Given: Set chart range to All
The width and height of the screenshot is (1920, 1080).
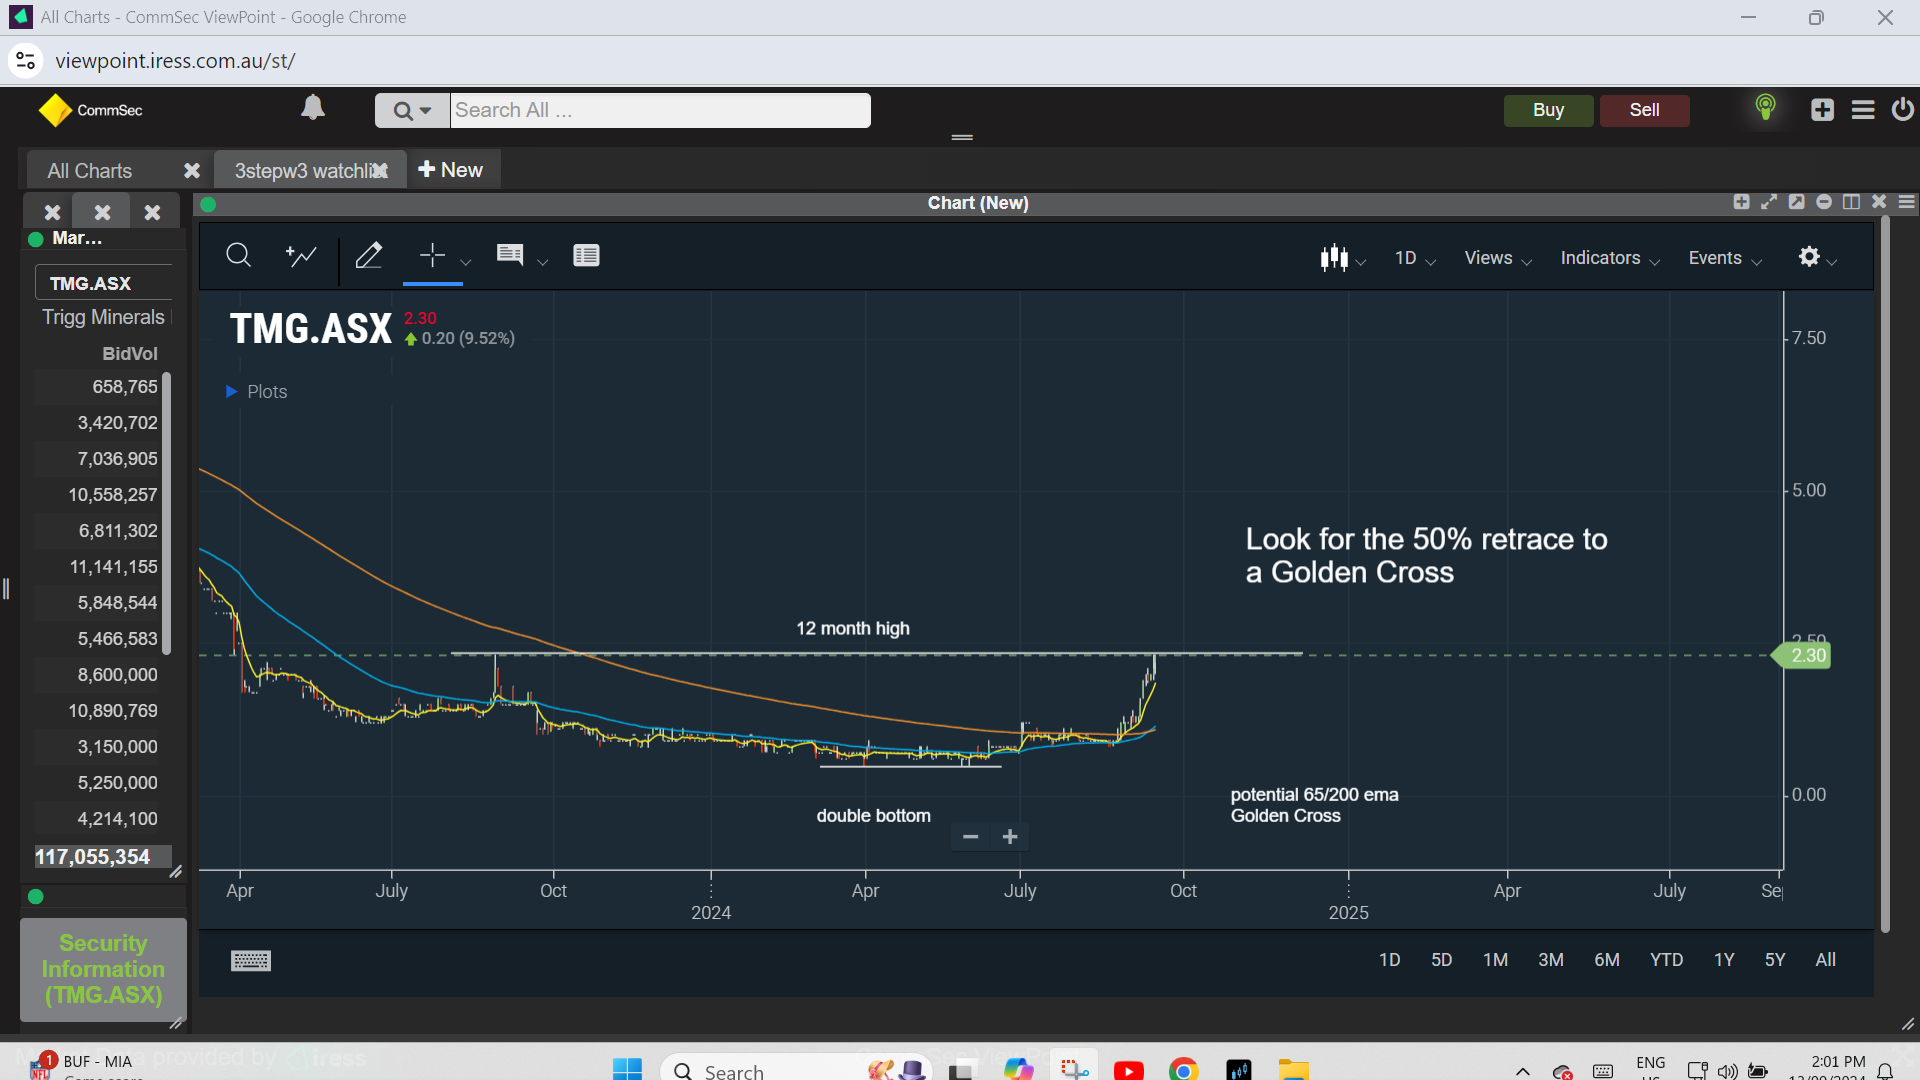Looking at the screenshot, I should pyautogui.click(x=1826, y=960).
